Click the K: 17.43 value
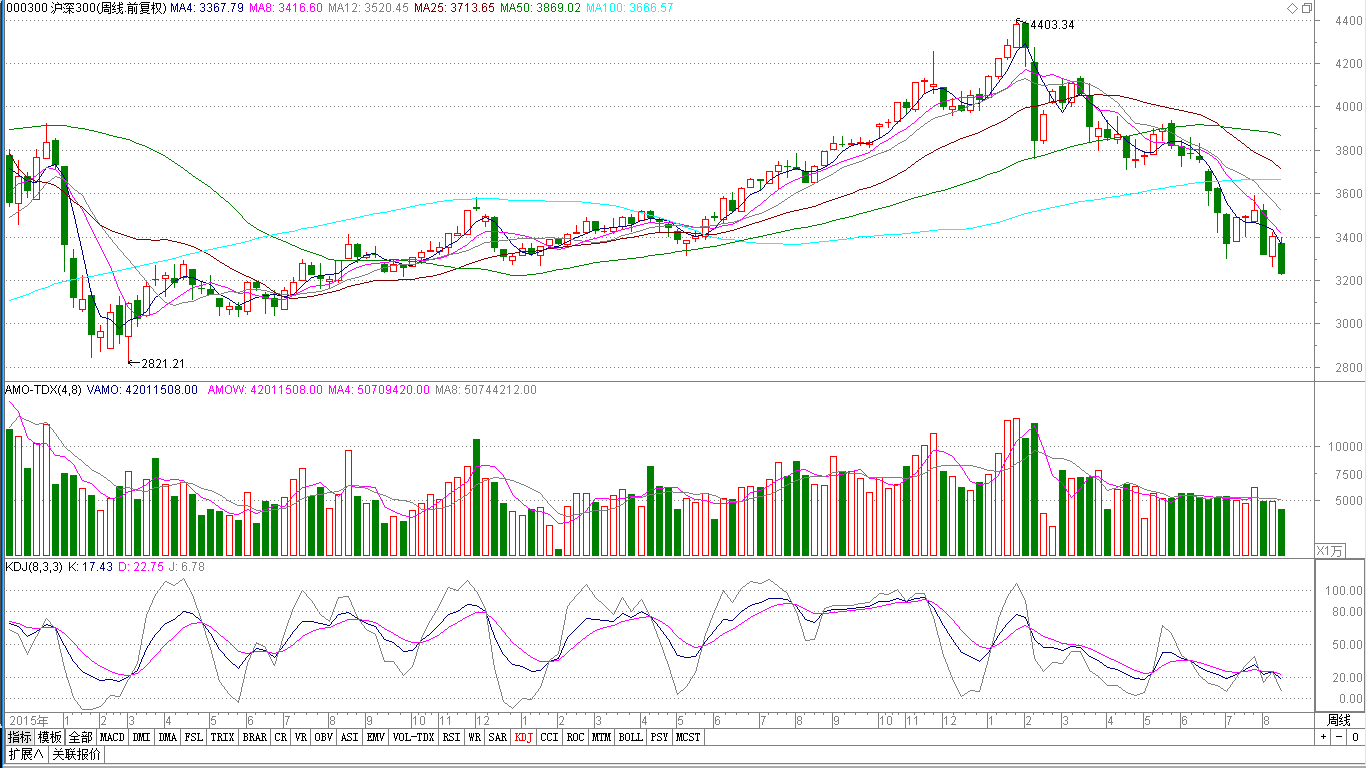The width and height of the screenshot is (1366, 768). coord(91,567)
